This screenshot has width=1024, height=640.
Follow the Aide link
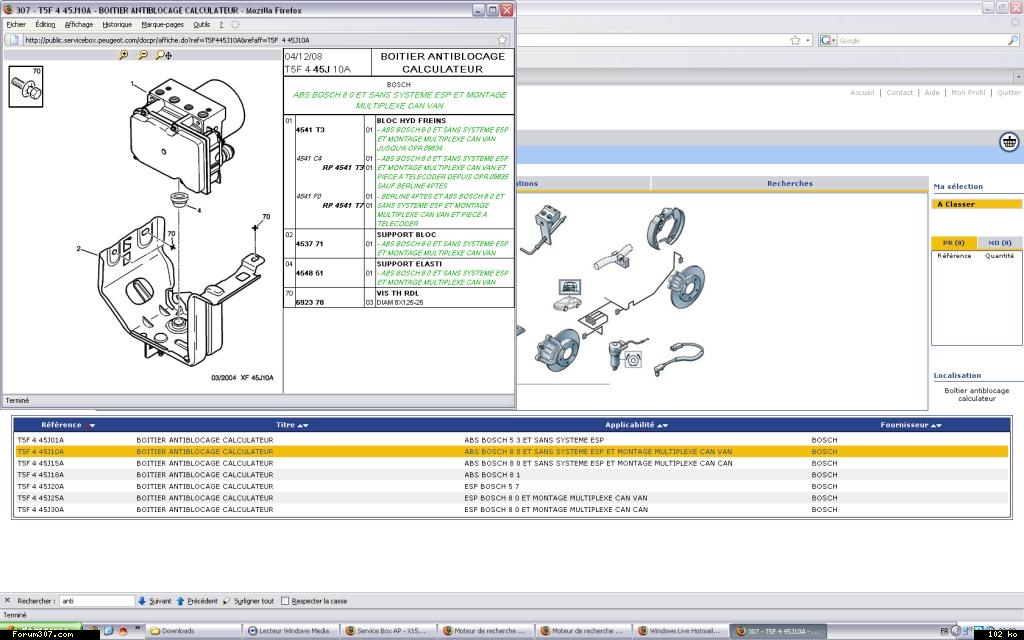[x=932, y=93]
